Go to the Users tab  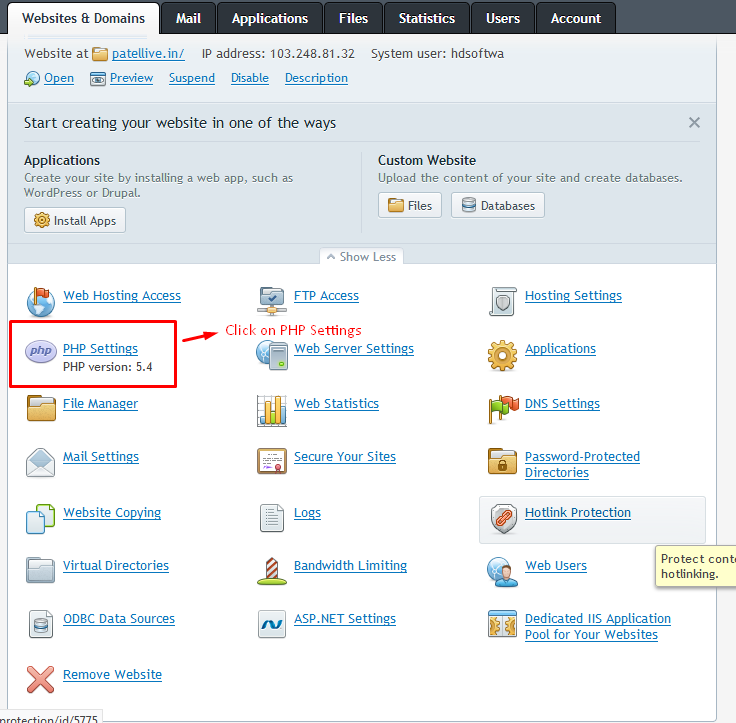click(x=502, y=18)
